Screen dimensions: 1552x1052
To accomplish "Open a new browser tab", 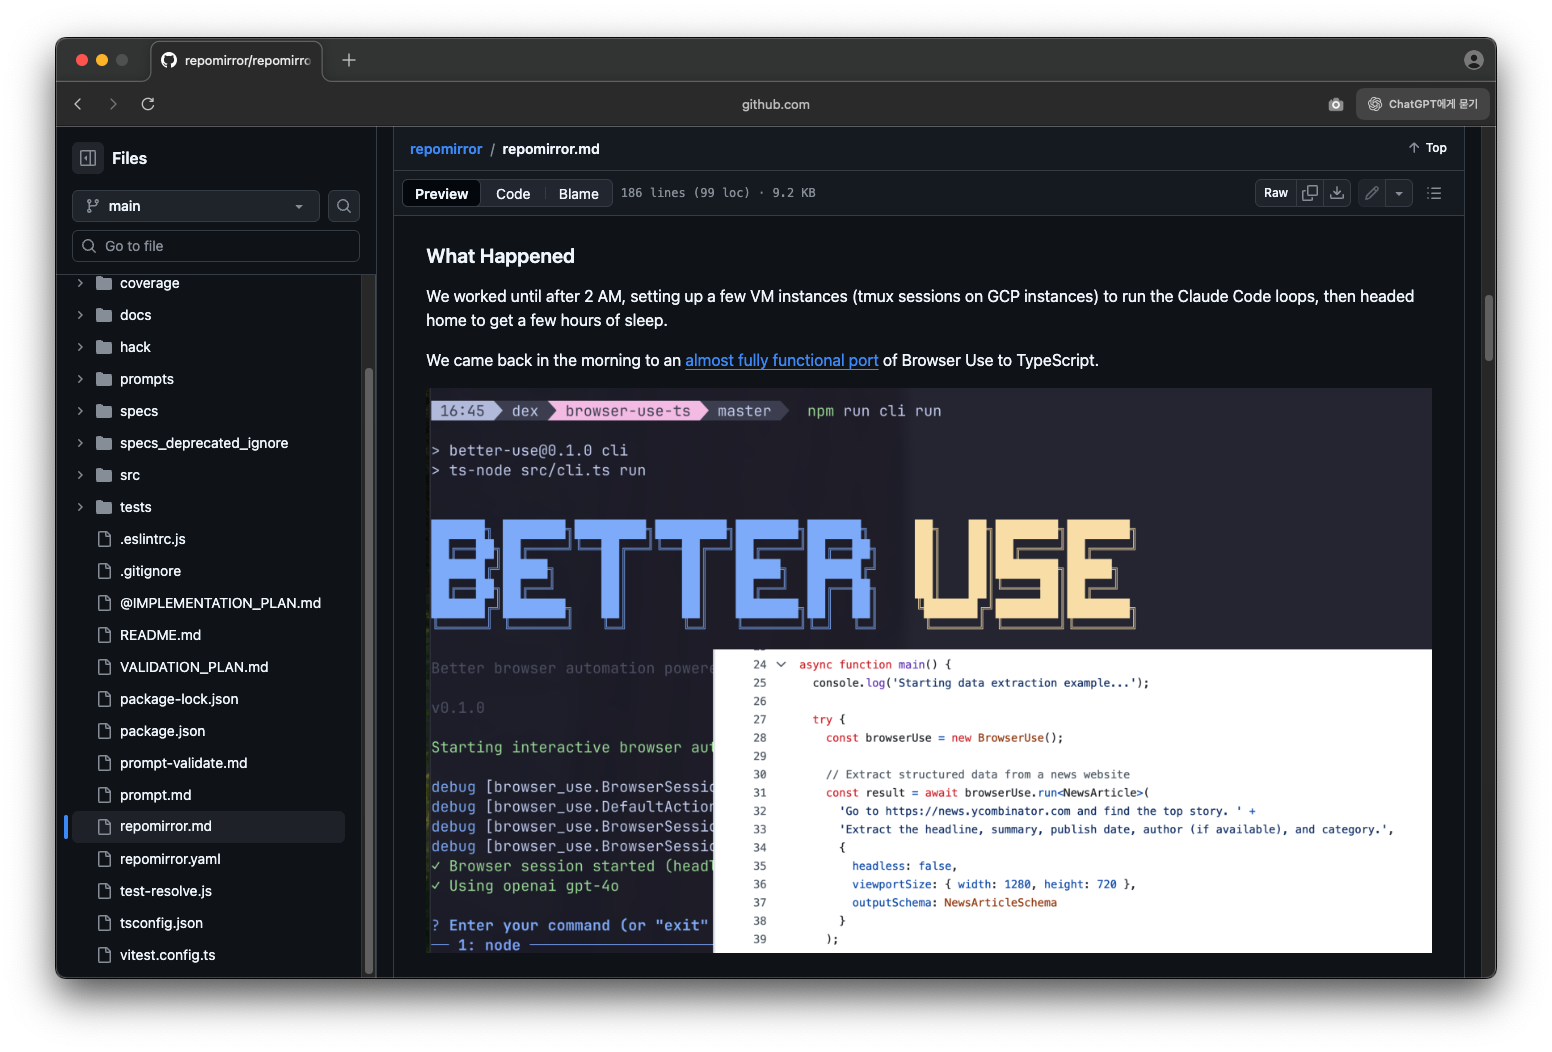I will point(349,60).
